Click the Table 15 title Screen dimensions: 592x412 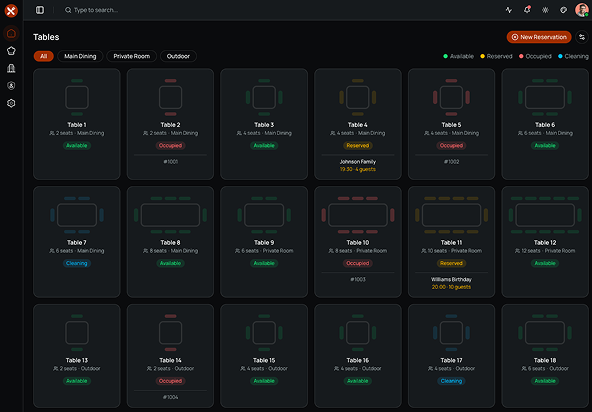[264, 360]
